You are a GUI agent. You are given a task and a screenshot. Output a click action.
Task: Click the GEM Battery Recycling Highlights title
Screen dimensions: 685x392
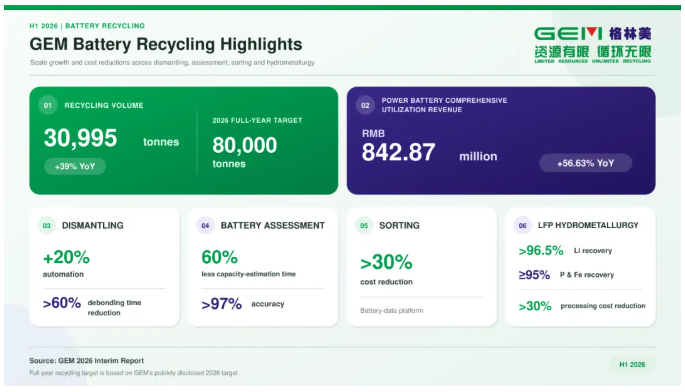(x=166, y=44)
